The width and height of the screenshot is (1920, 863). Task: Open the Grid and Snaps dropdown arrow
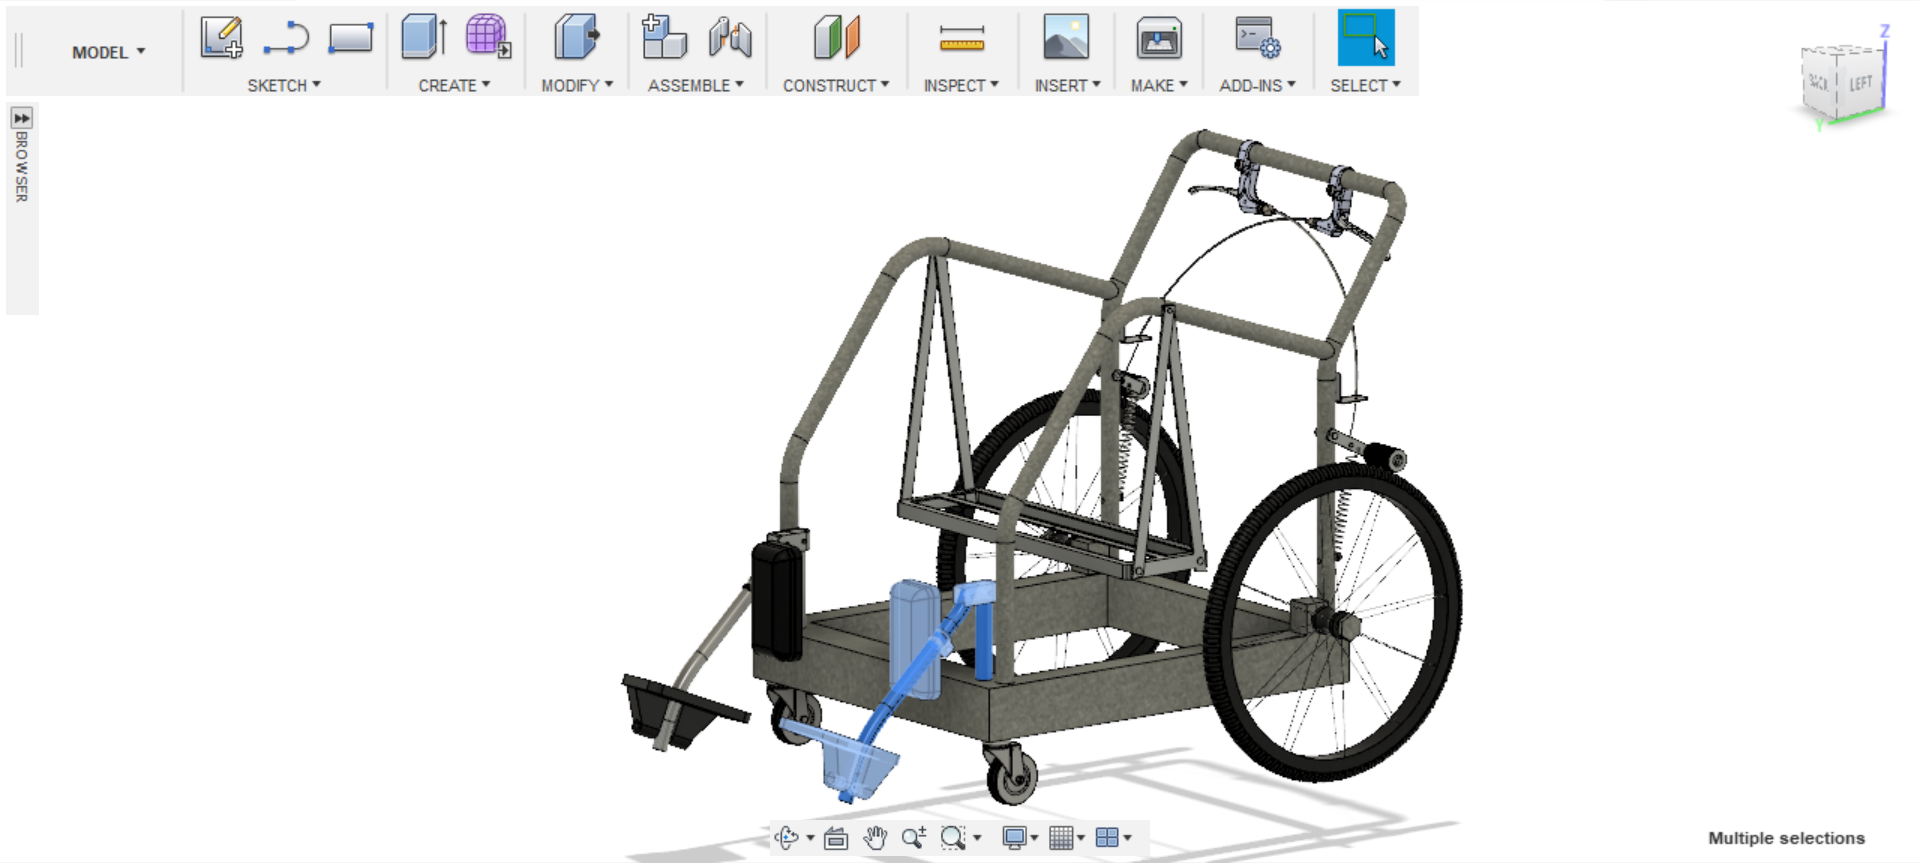pos(1081,838)
